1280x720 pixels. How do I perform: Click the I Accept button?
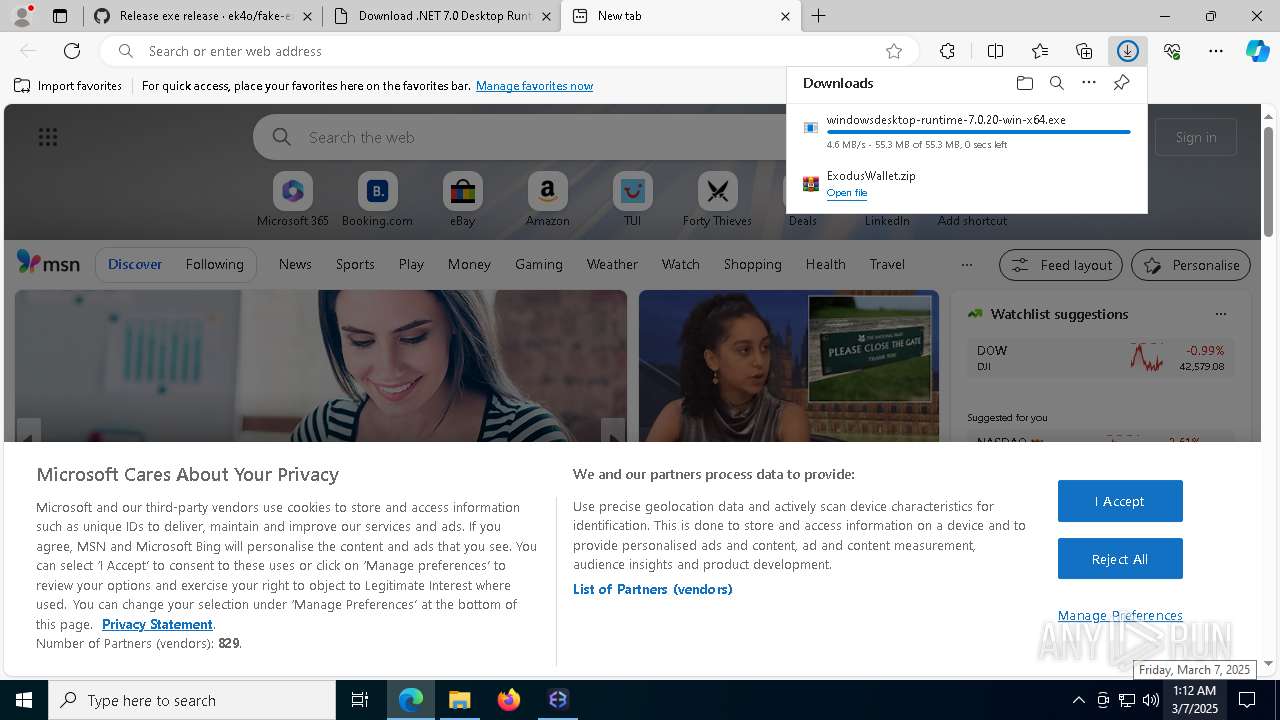coord(1119,501)
